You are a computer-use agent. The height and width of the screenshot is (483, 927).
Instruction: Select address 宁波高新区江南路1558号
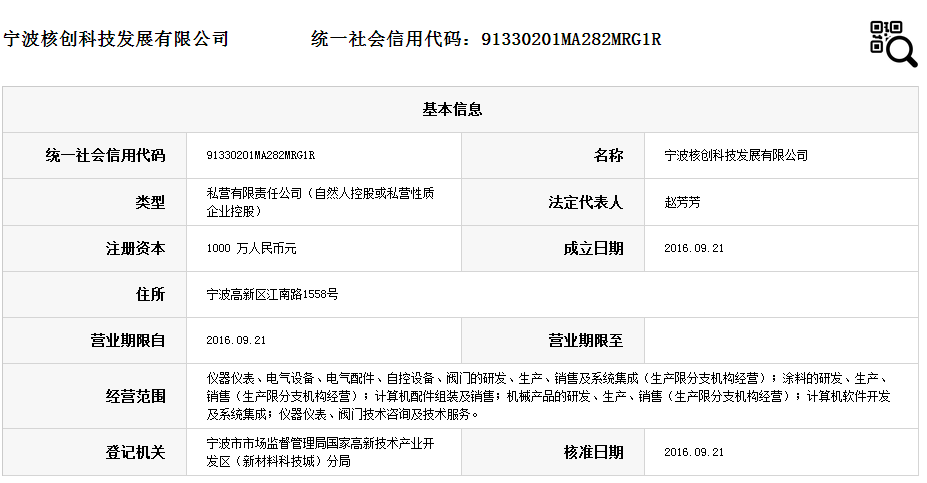[x=272, y=294]
